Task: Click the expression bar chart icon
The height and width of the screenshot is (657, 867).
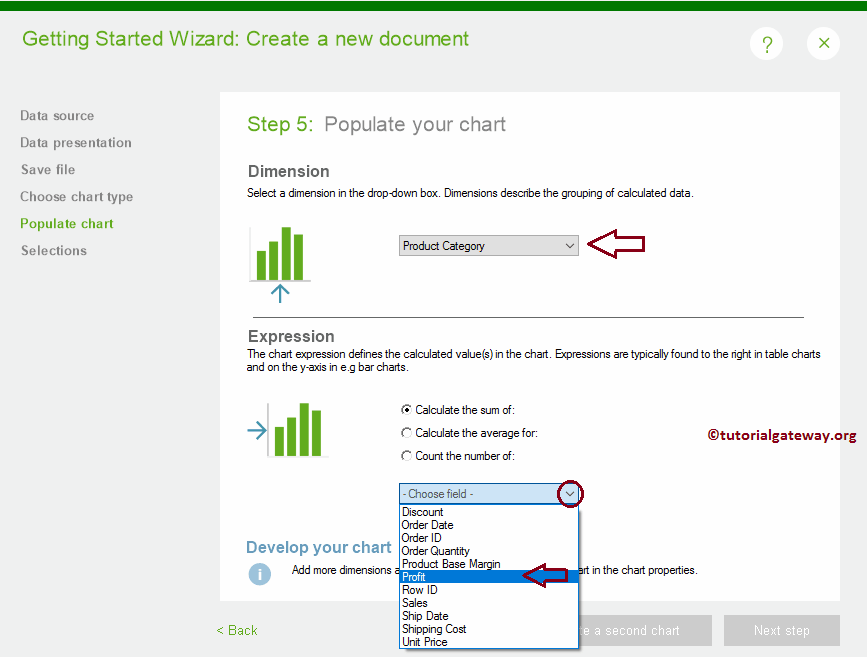Action: [300, 430]
